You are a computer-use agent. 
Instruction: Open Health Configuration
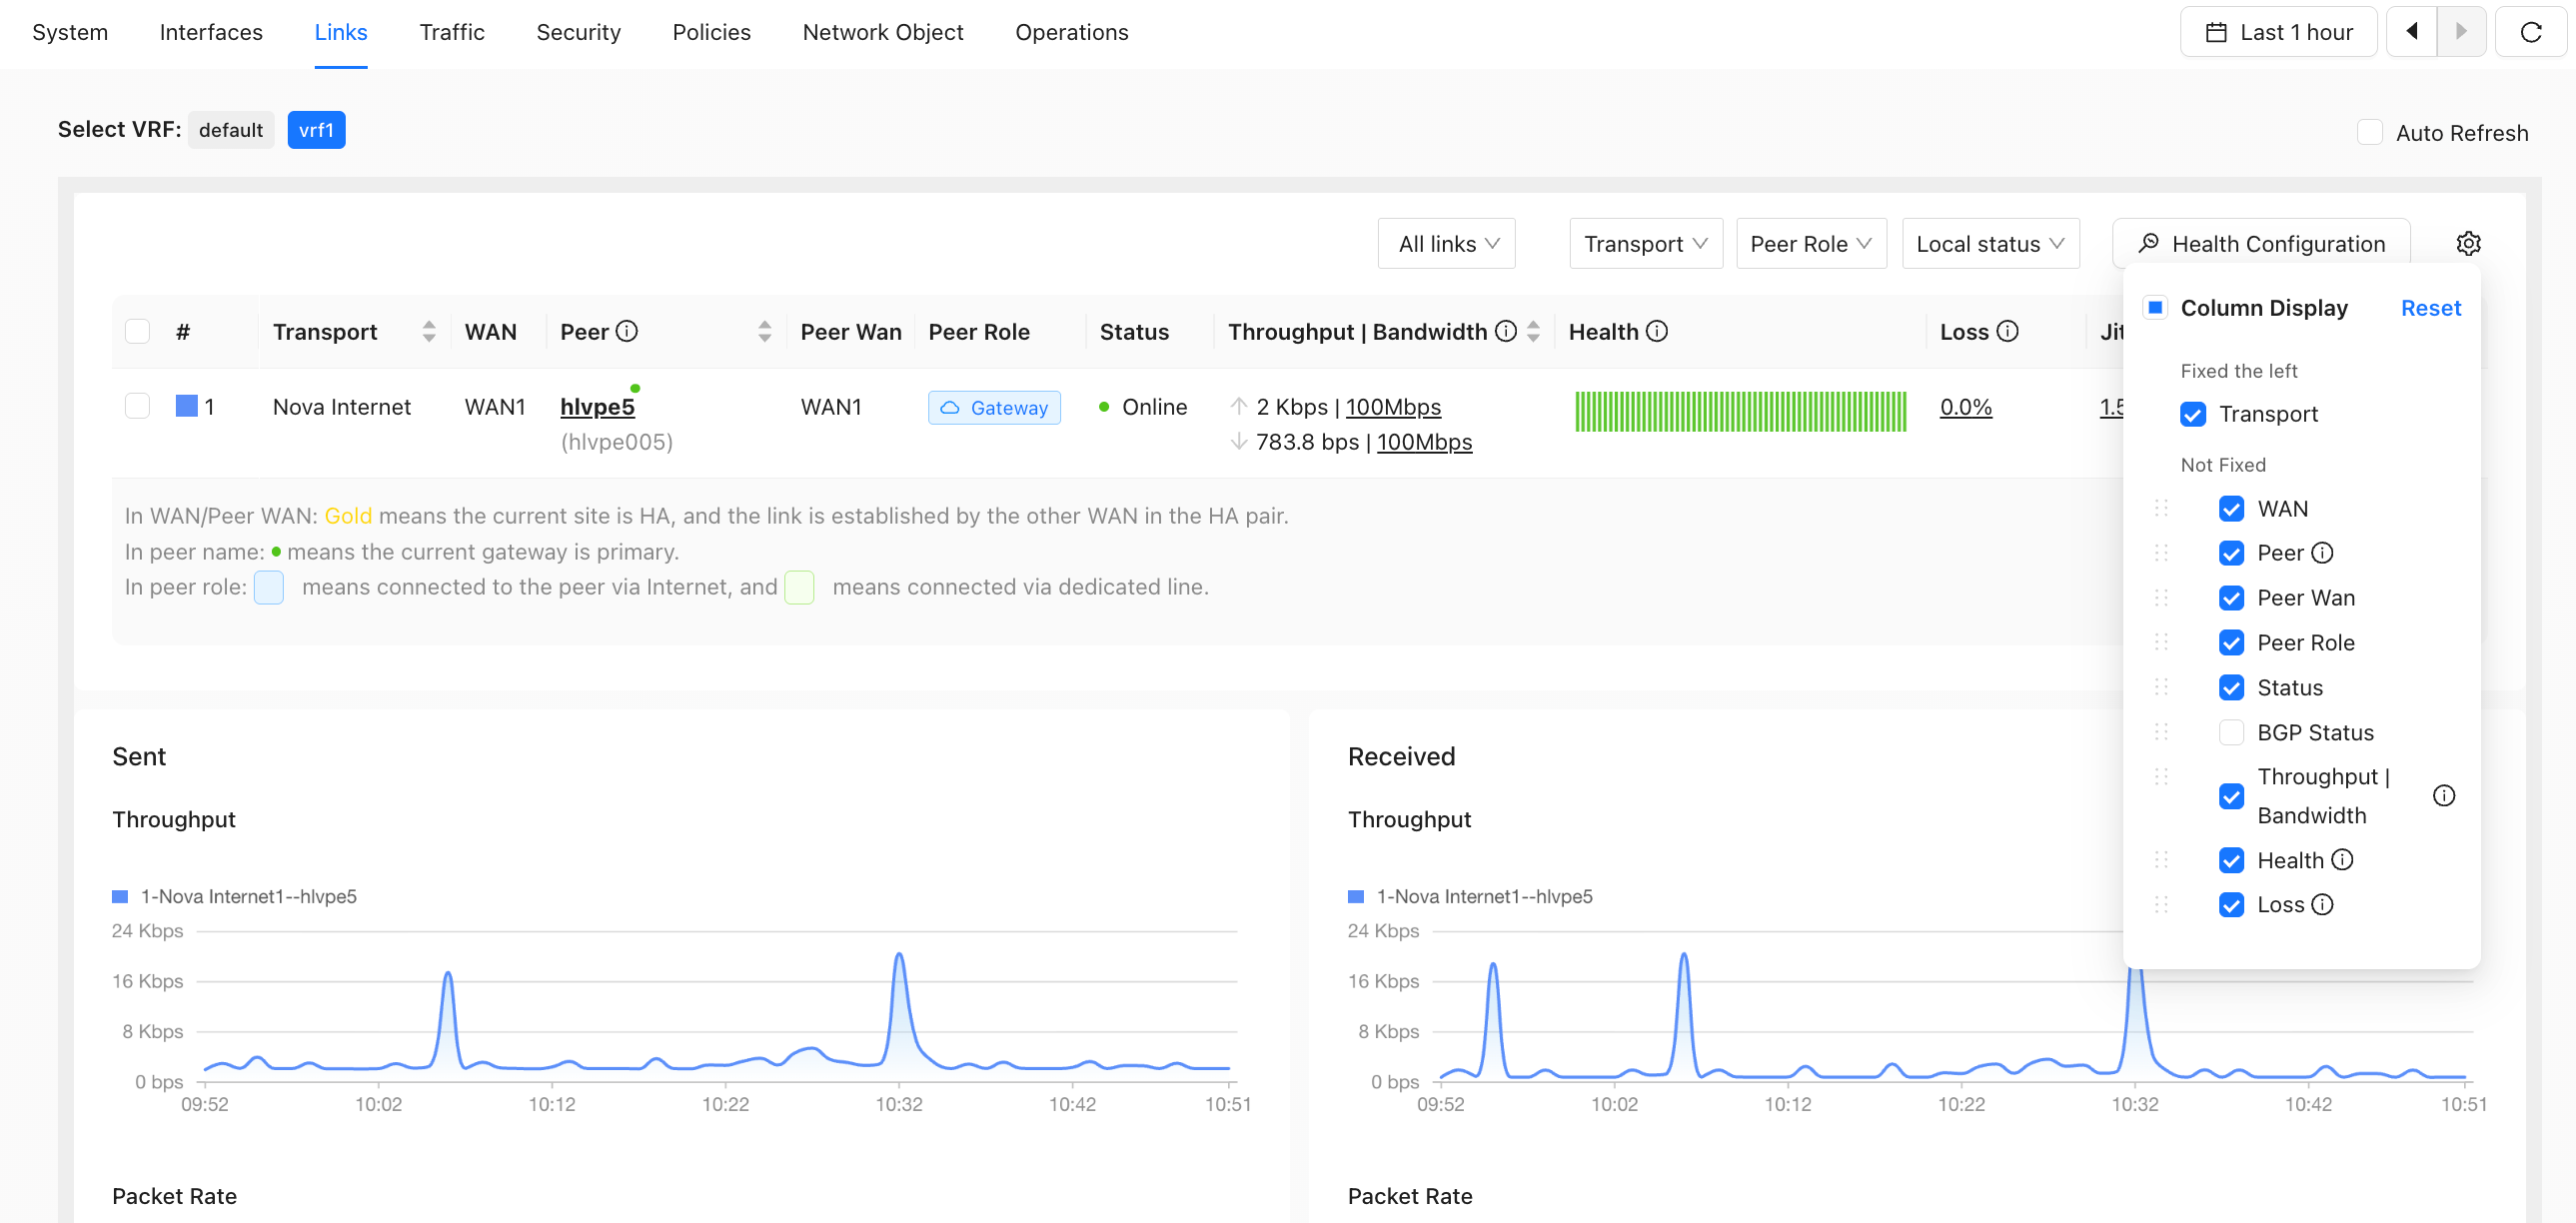click(2261, 243)
